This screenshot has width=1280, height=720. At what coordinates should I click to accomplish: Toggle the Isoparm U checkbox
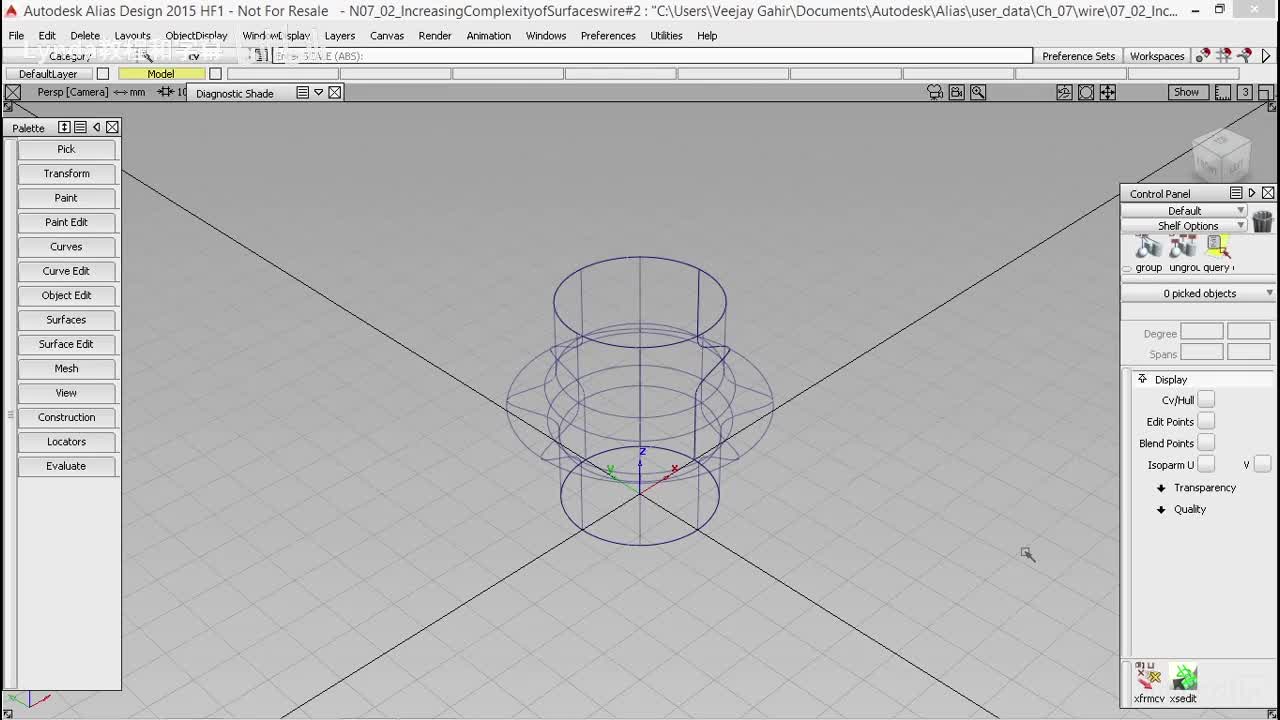click(x=1206, y=464)
